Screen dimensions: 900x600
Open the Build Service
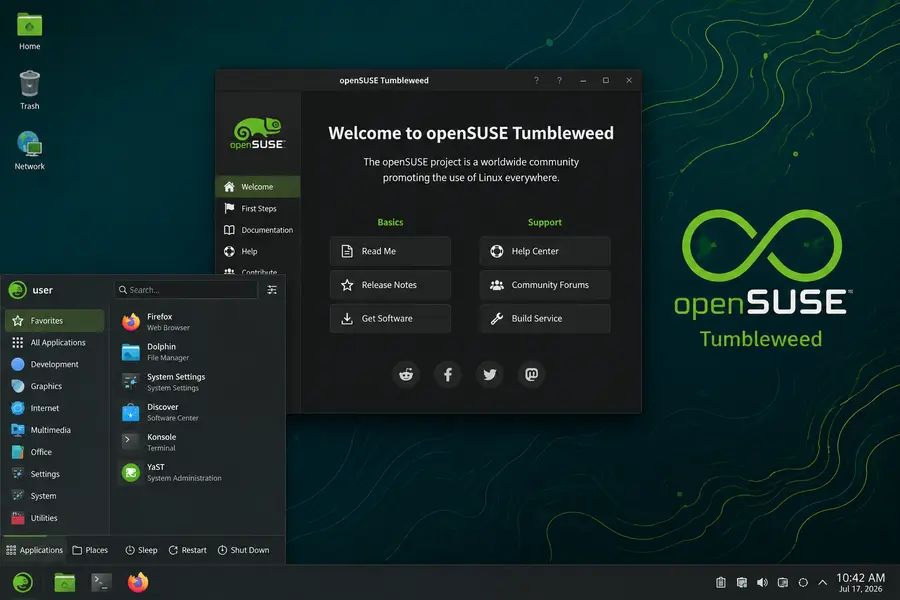point(545,318)
